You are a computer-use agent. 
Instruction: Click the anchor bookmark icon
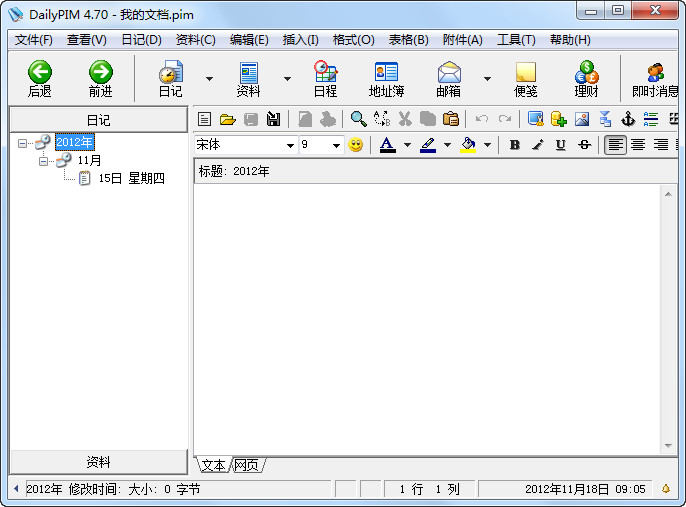(x=628, y=119)
